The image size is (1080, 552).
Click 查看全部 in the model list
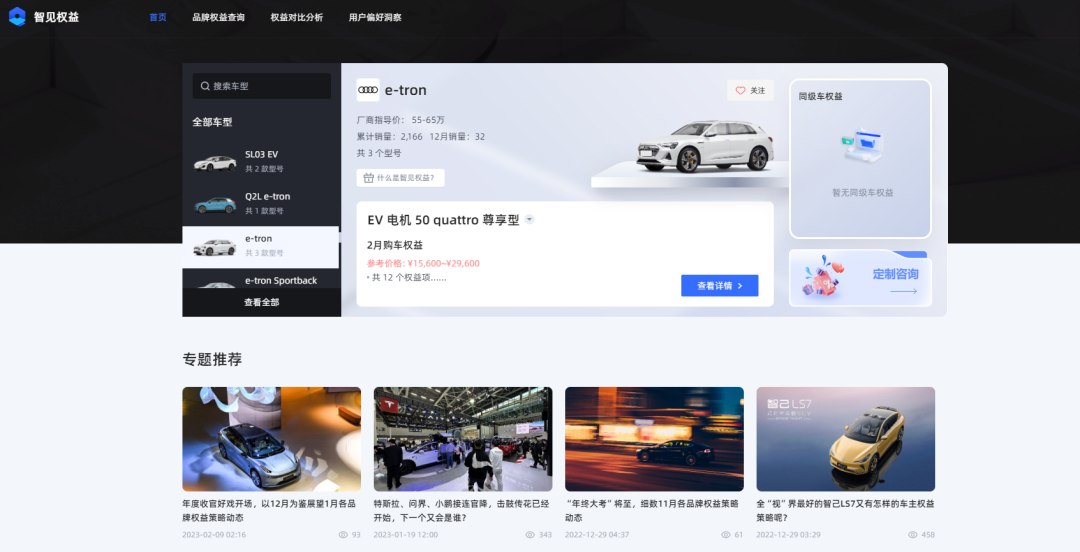click(262, 303)
